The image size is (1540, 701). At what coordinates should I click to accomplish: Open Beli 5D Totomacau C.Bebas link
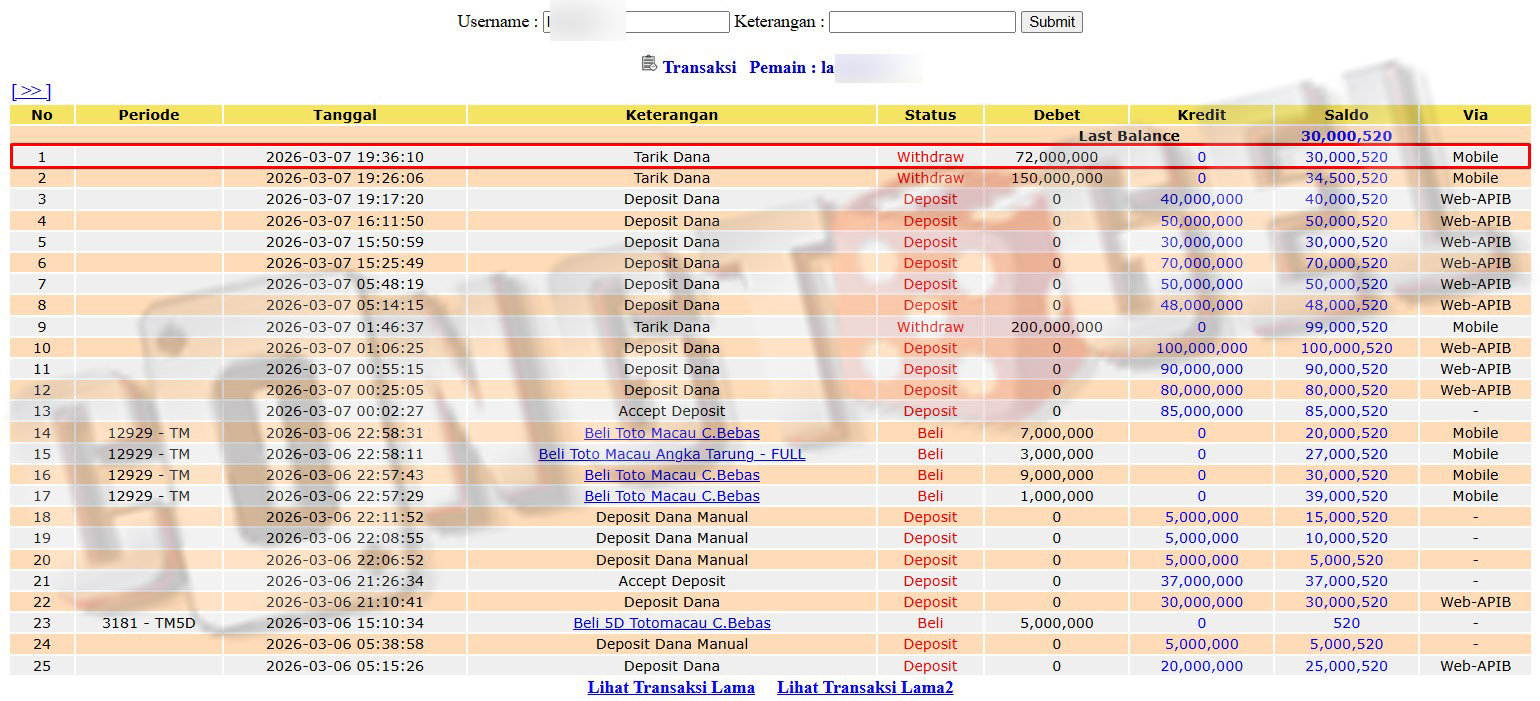671,623
